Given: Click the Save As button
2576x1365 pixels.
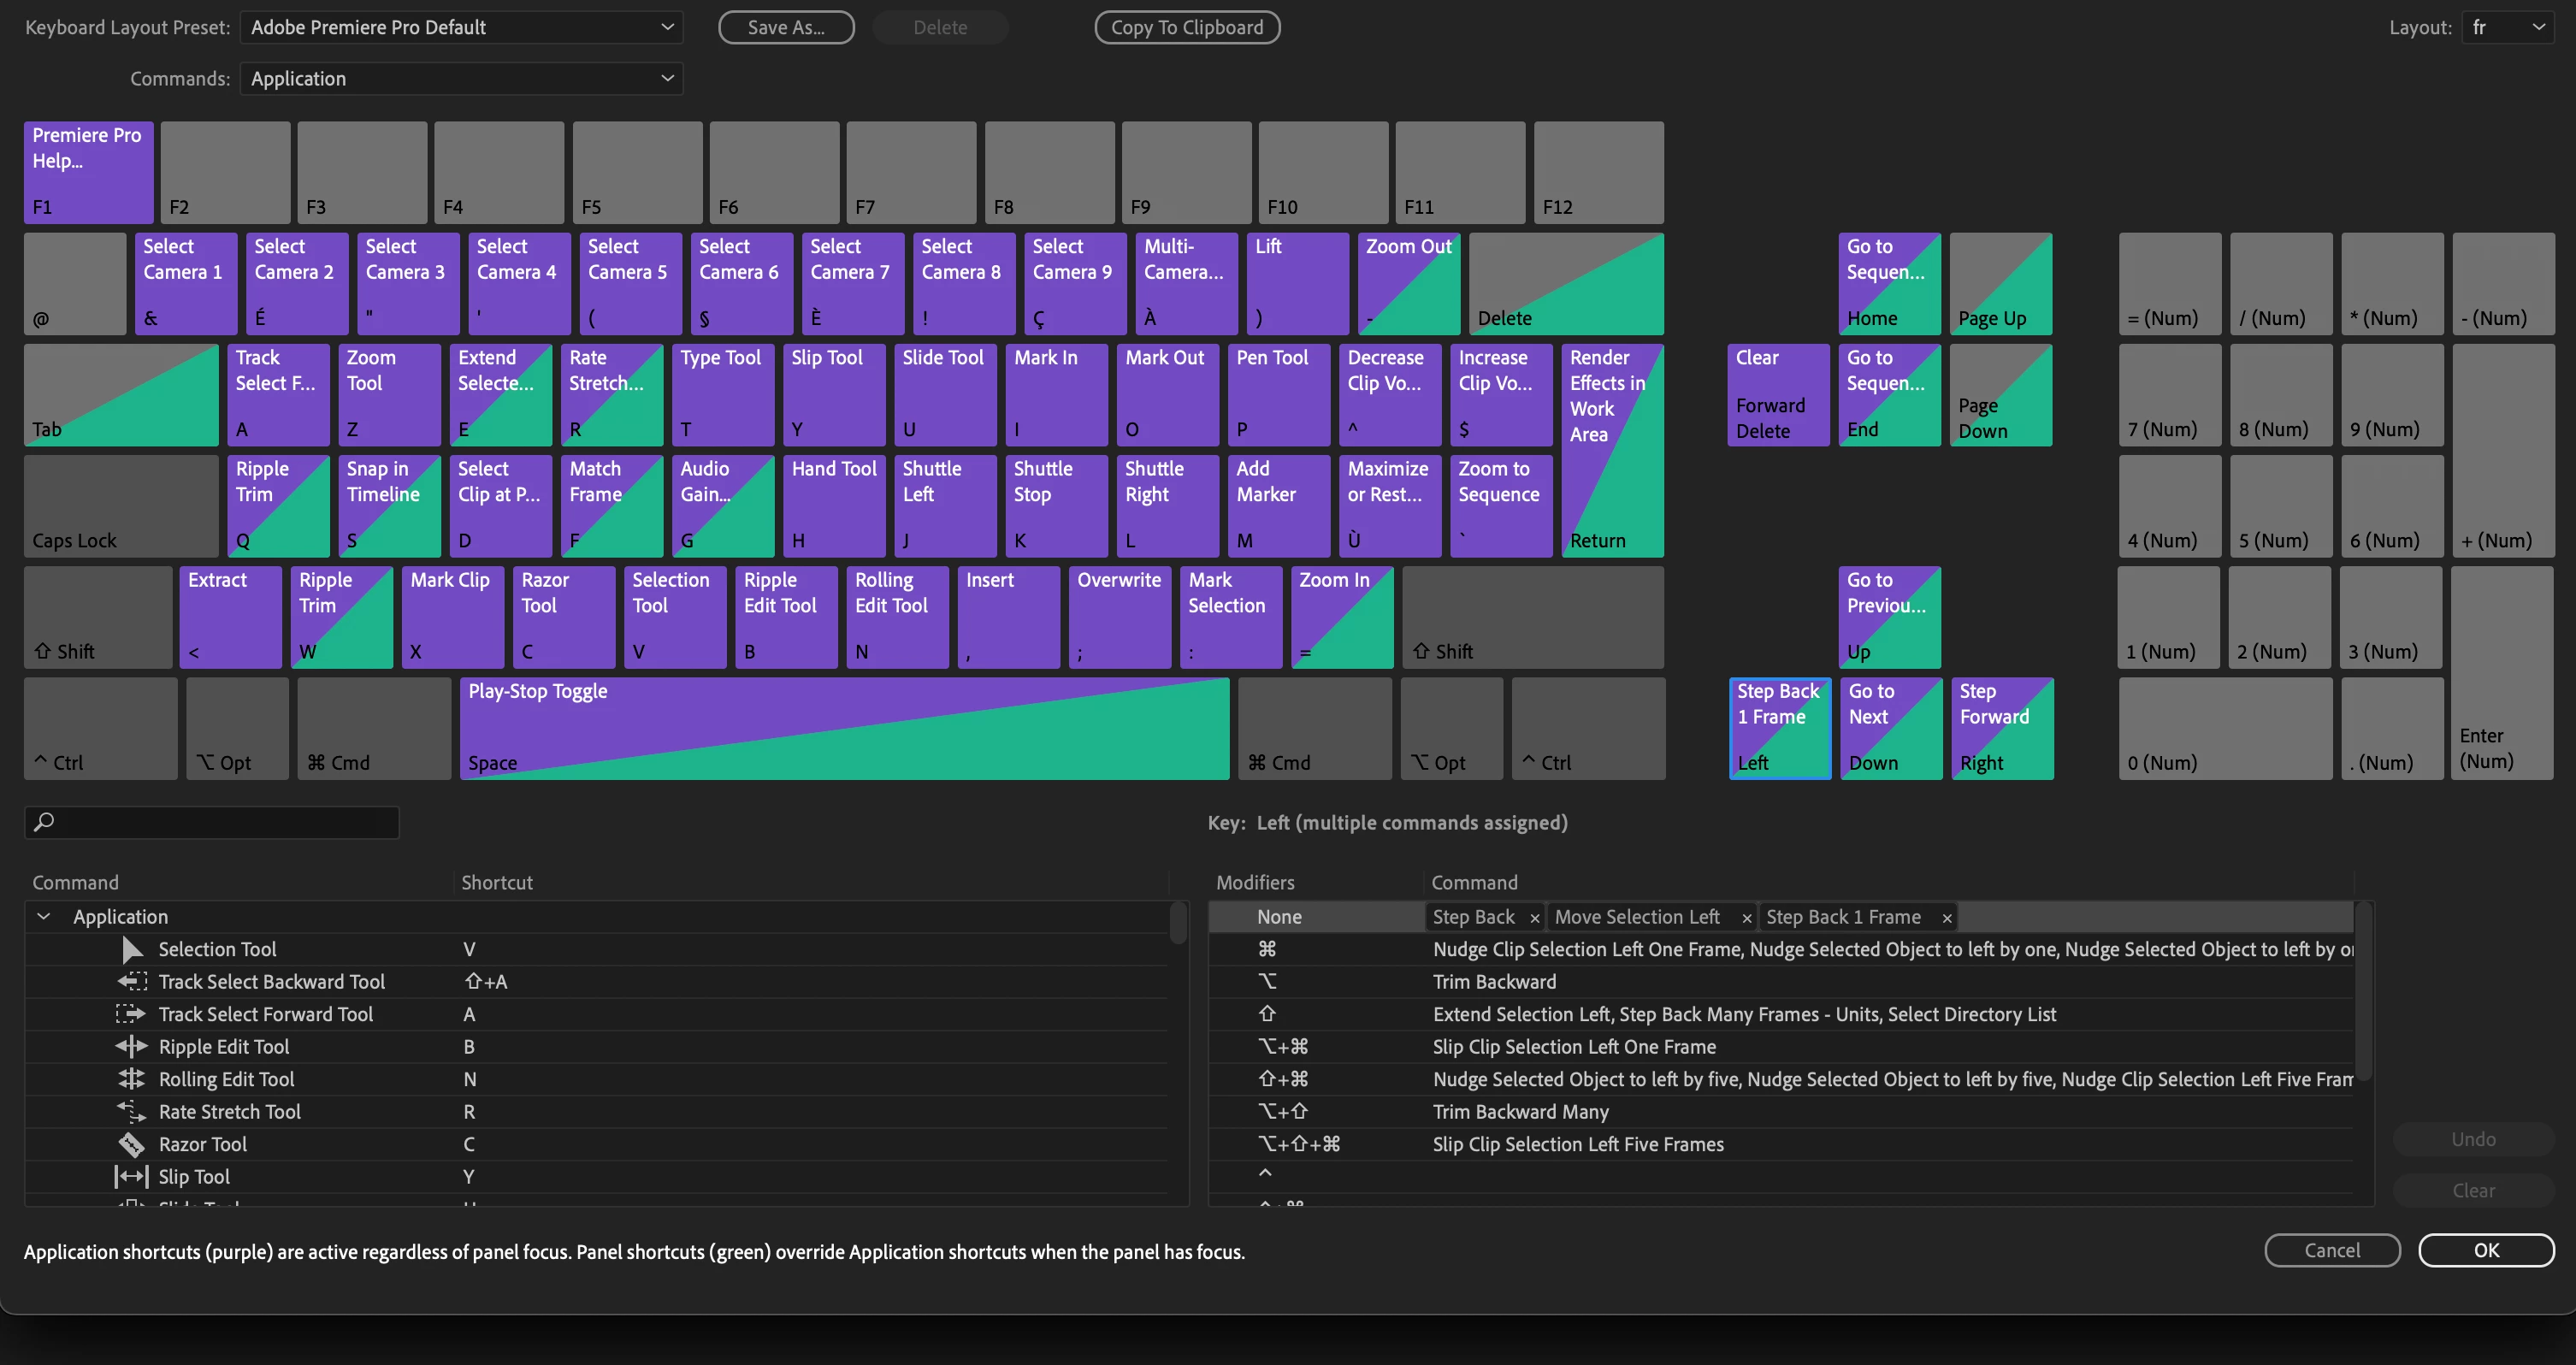Looking at the screenshot, I should click(786, 27).
